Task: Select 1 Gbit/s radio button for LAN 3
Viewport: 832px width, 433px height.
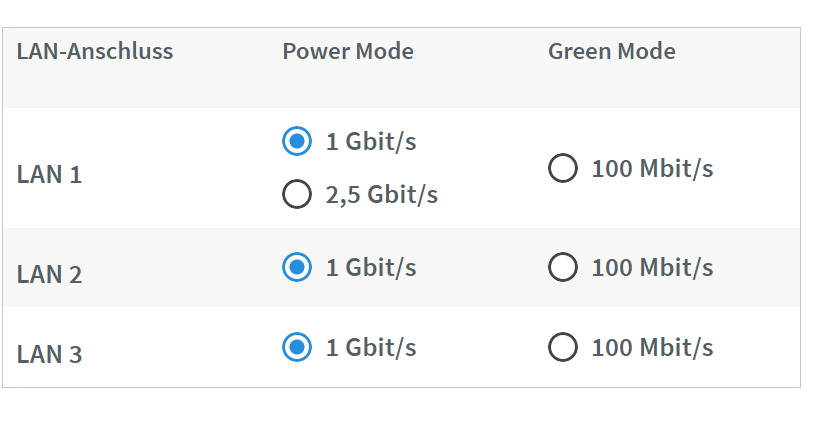Action: coord(296,348)
